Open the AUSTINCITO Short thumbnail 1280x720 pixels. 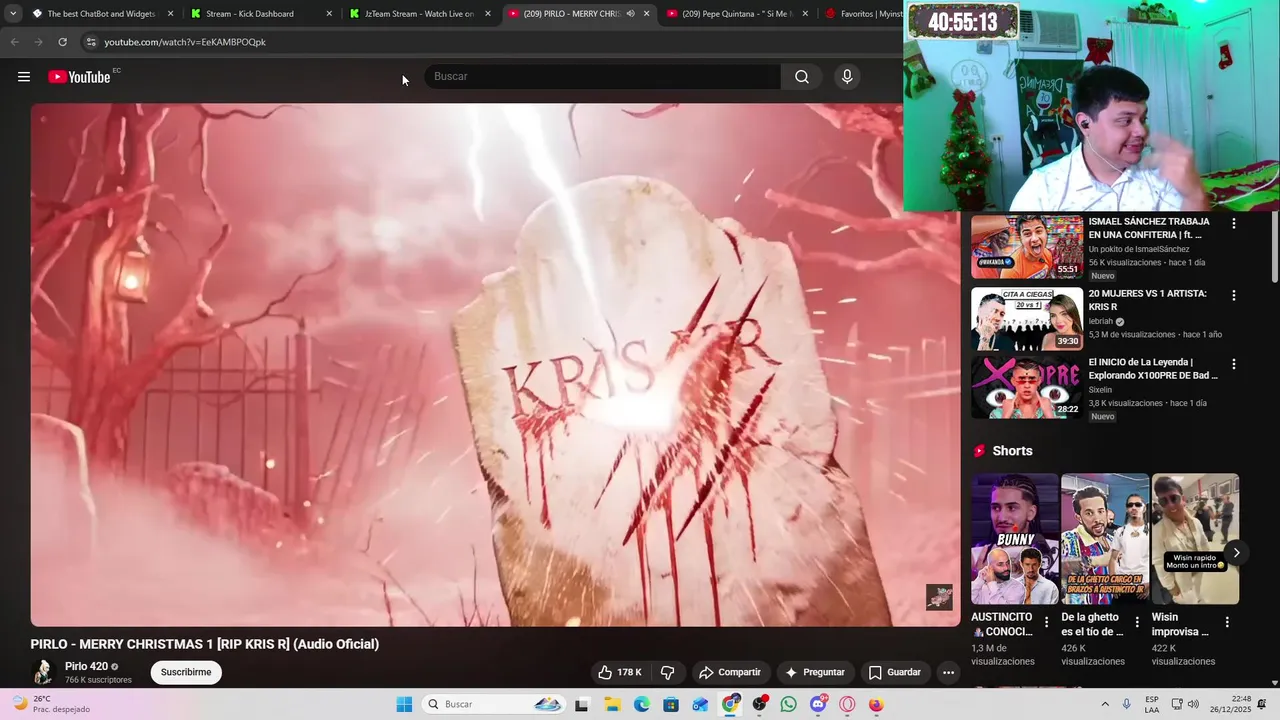(x=1015, y=539)
